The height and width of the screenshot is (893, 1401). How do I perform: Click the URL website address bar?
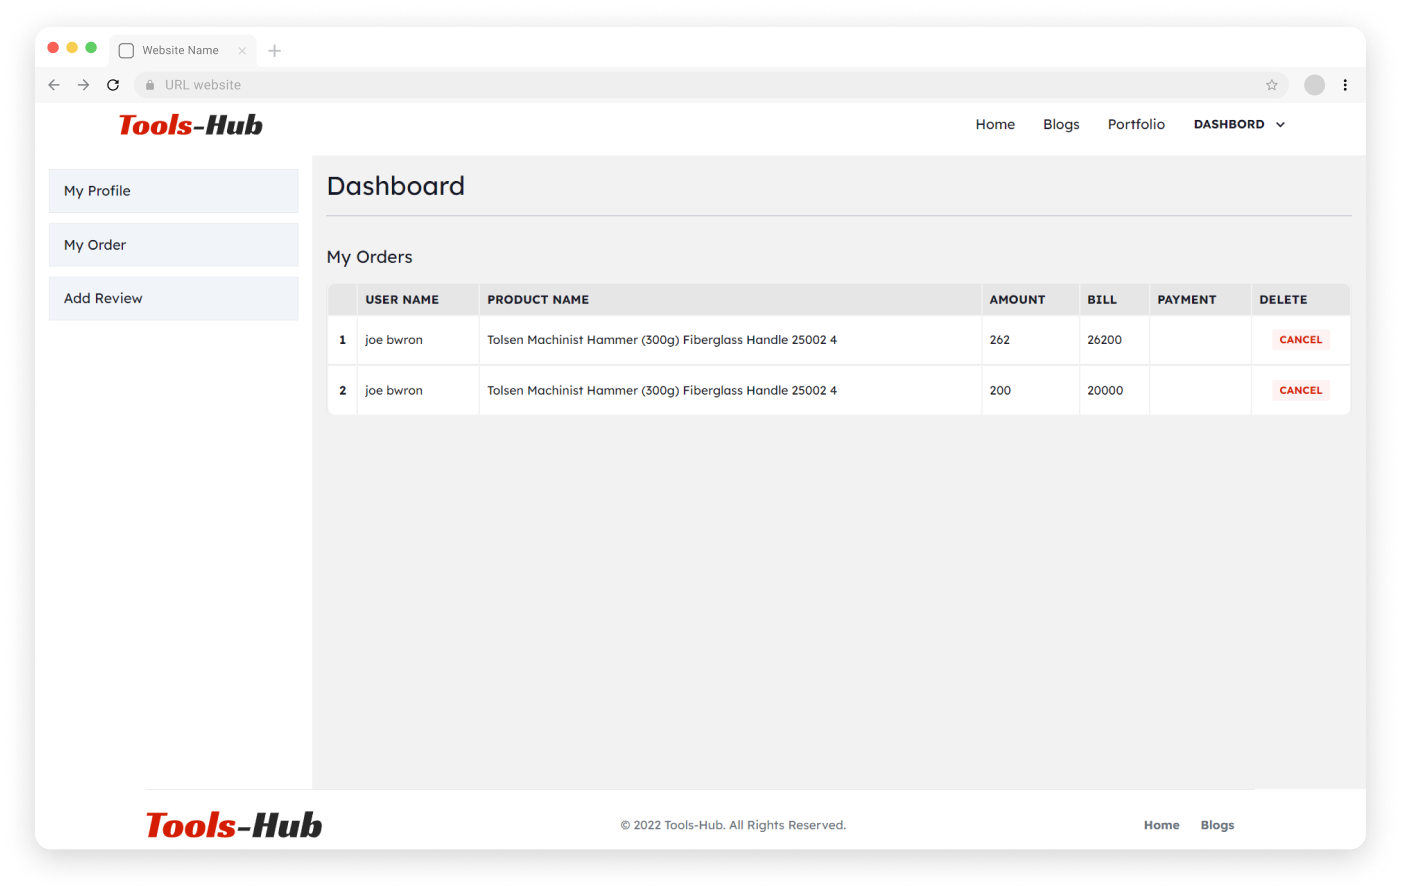point(700,85)
